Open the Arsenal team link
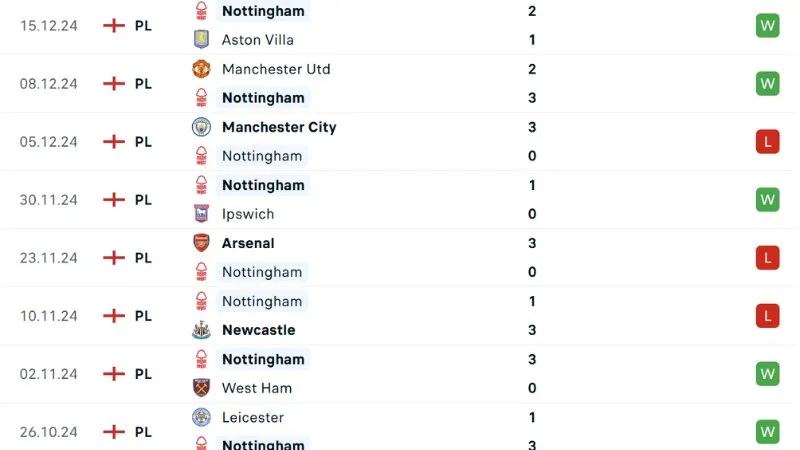 248,243
